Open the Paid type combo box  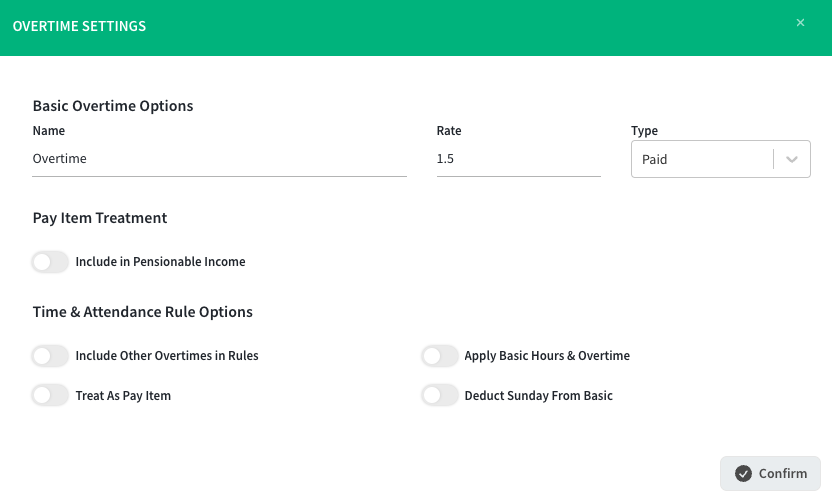click(x=721, y=159)
